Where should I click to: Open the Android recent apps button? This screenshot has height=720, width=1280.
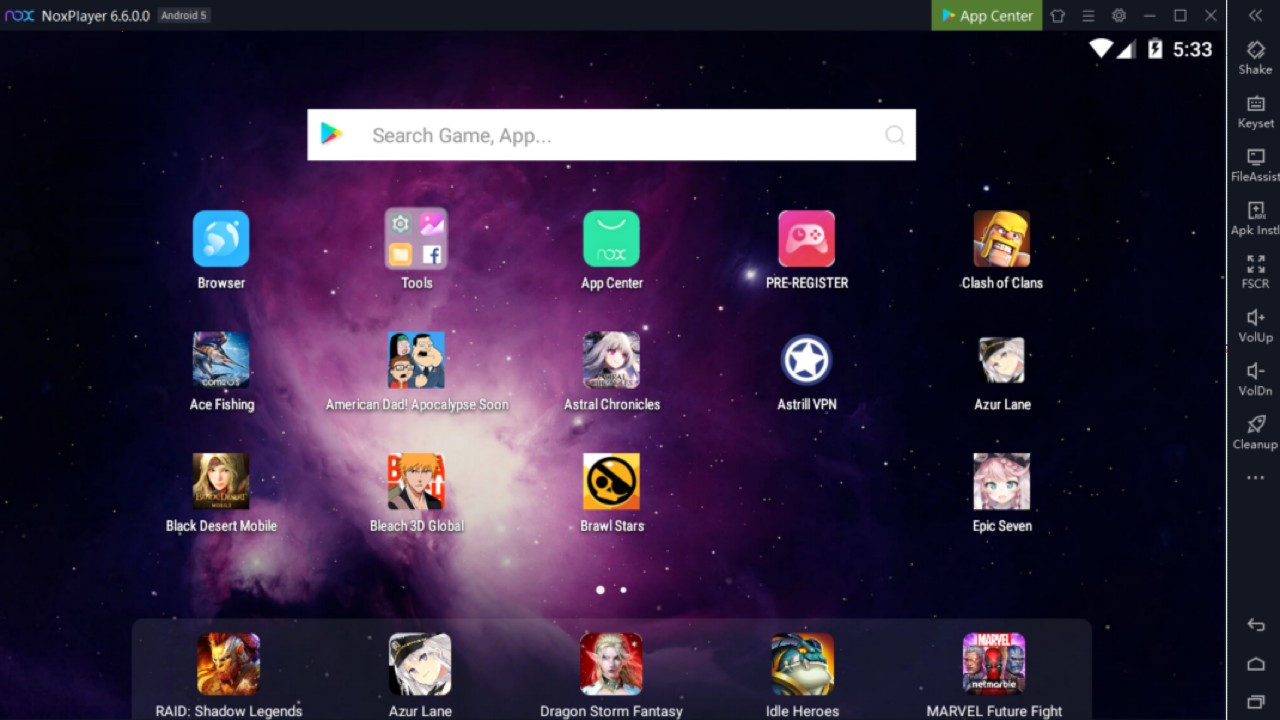(1256, 702)
